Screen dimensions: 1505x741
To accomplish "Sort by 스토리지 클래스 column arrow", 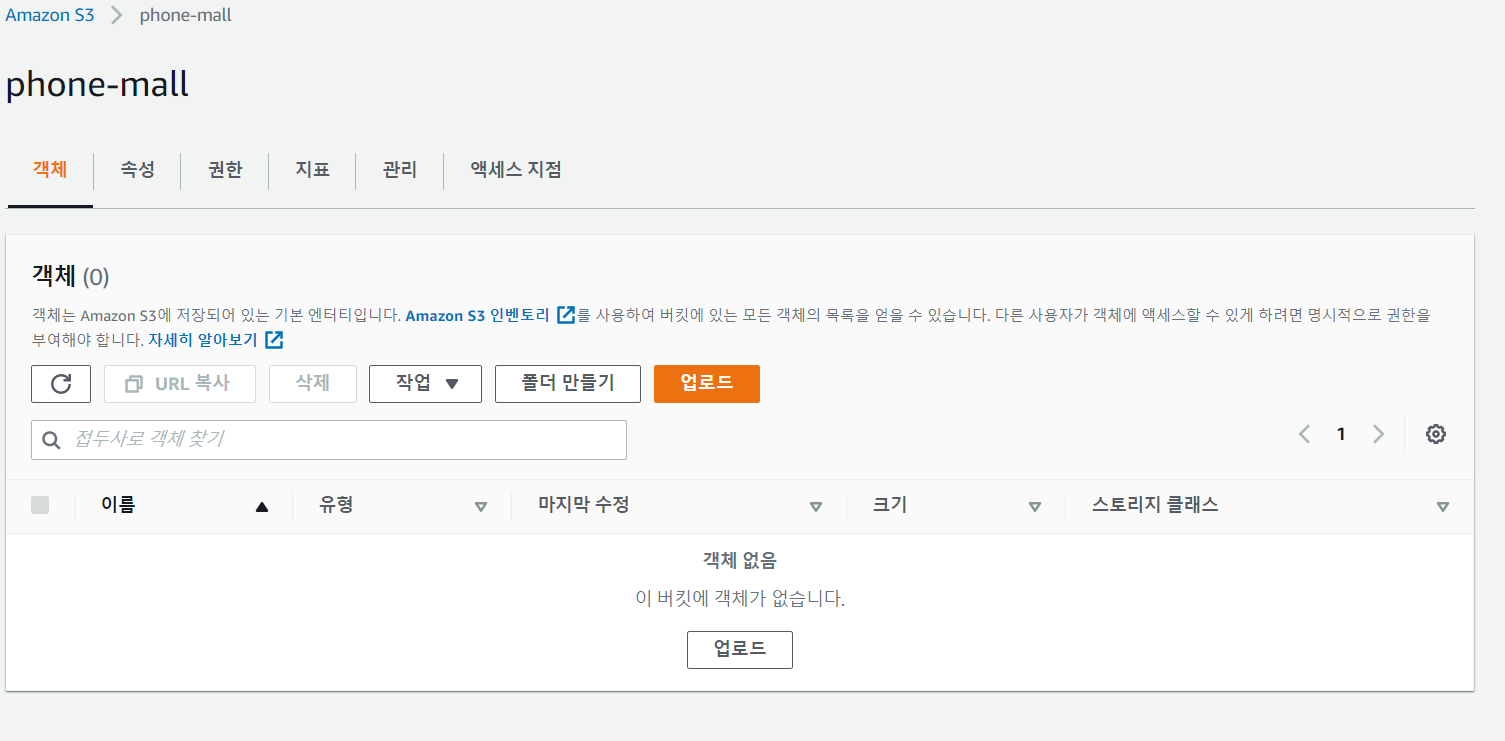I will point(1442,507).
